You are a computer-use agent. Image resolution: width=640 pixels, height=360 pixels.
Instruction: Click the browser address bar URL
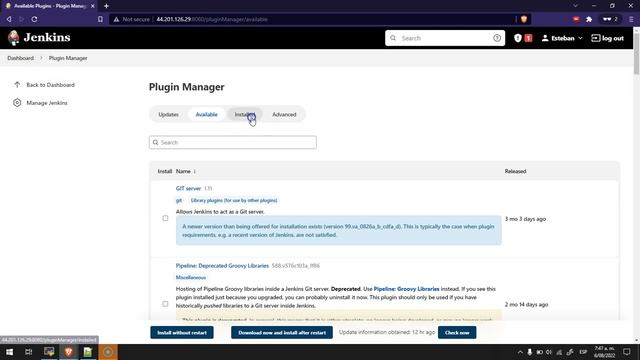tap(212, 19)
